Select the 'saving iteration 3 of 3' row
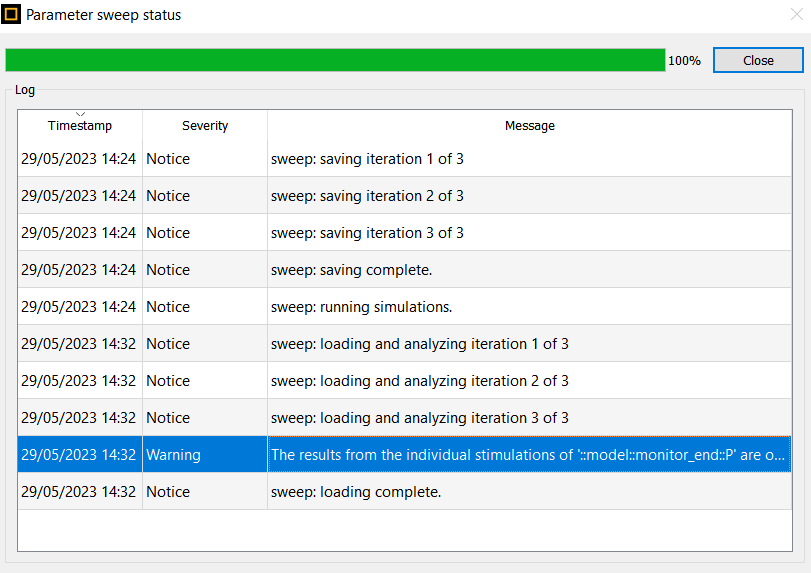 pyautogui.click(x=404, y=233)
